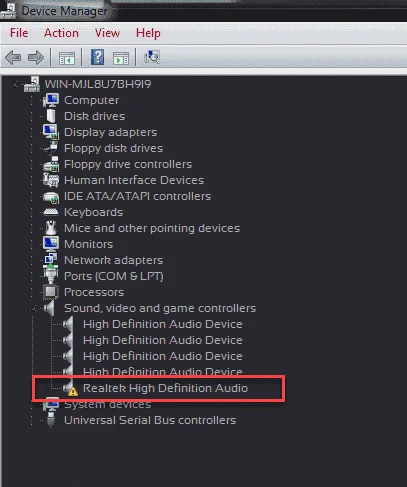
Task: Toggle the console tree pane icon
Action: click(x=67, y=58)
